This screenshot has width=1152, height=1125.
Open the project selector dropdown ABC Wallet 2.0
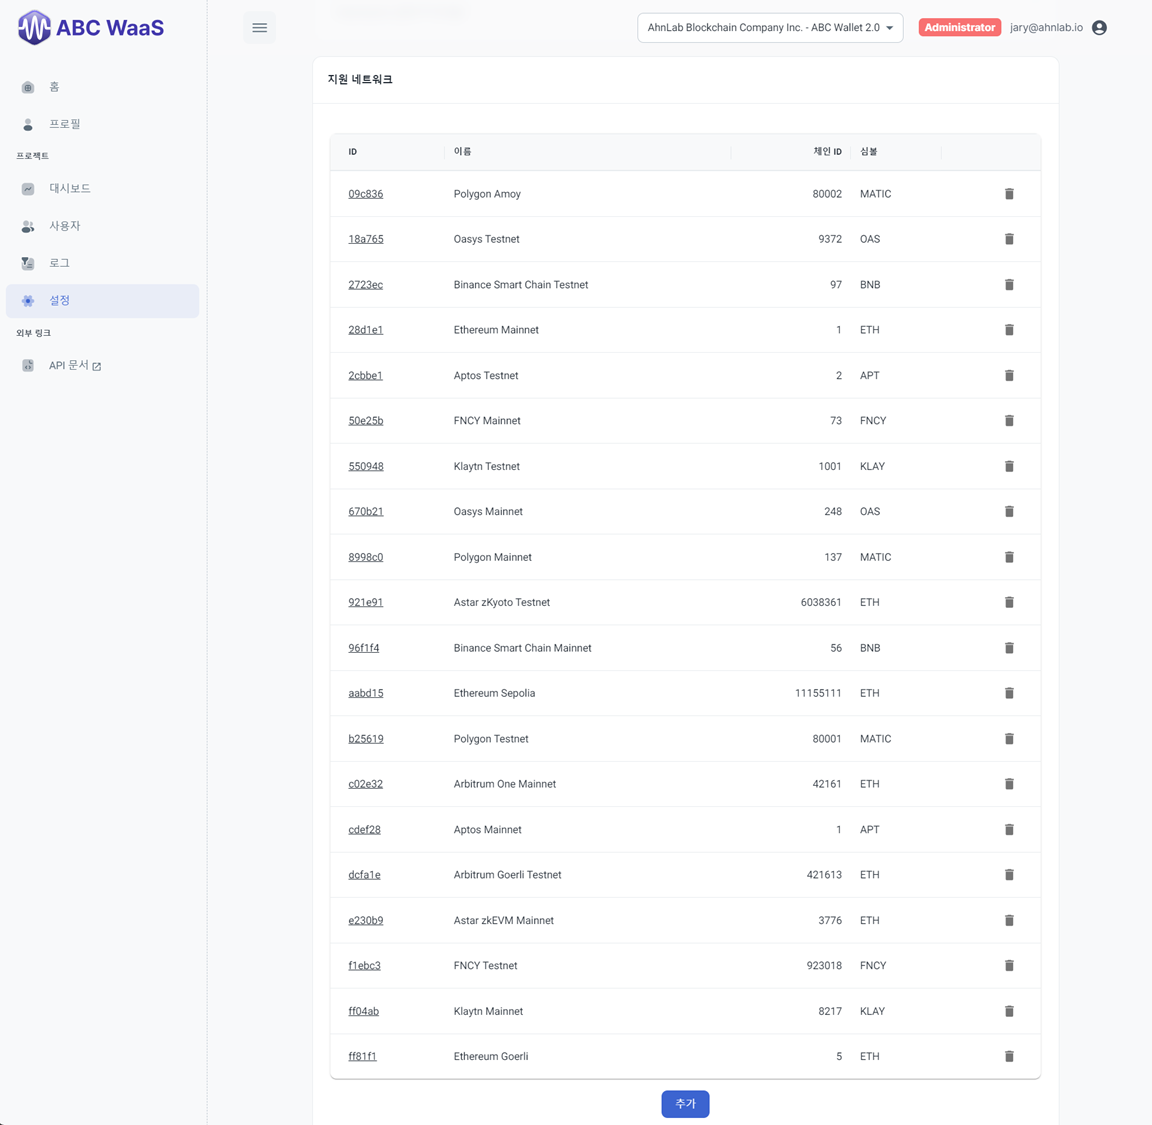770,28
